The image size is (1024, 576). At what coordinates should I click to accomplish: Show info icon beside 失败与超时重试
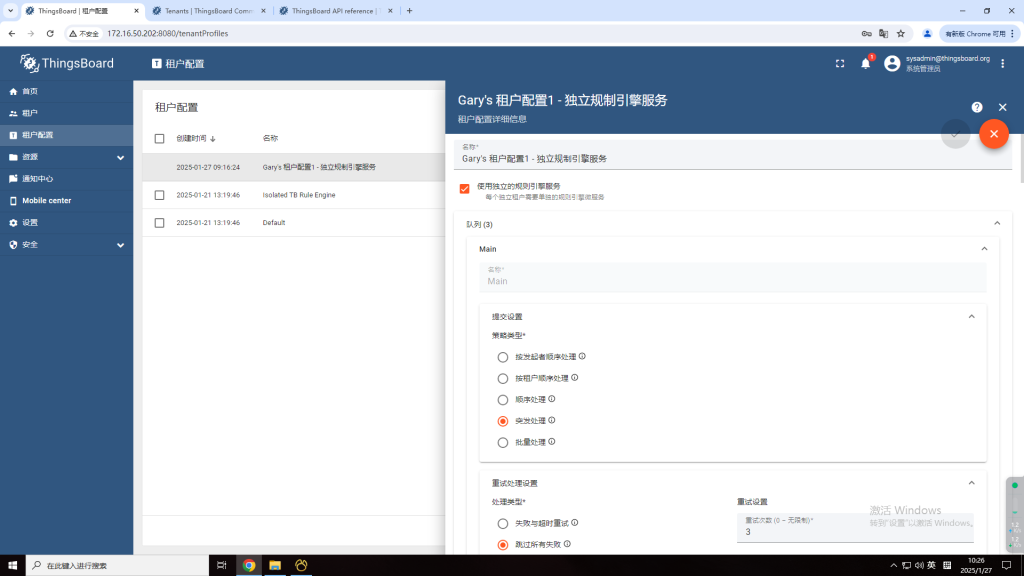(575, 523)
